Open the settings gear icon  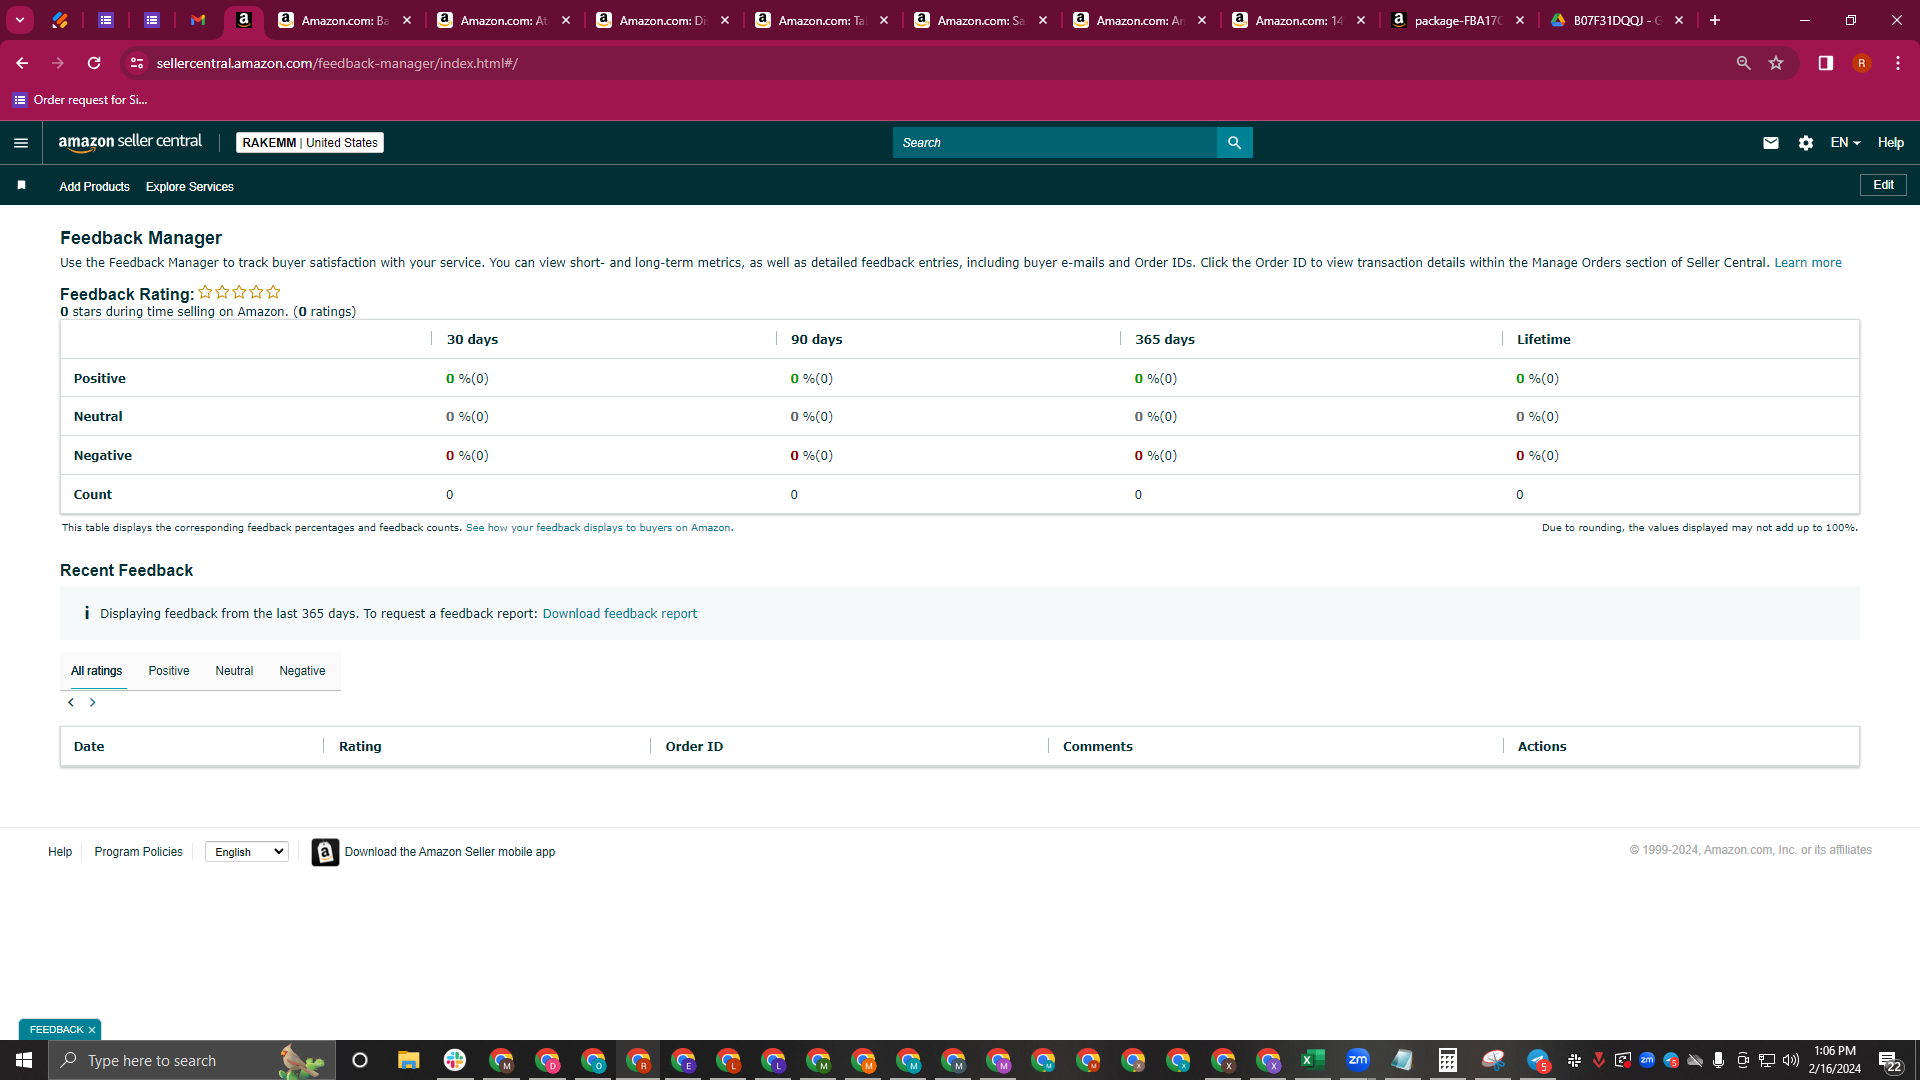click(1805, 143)
